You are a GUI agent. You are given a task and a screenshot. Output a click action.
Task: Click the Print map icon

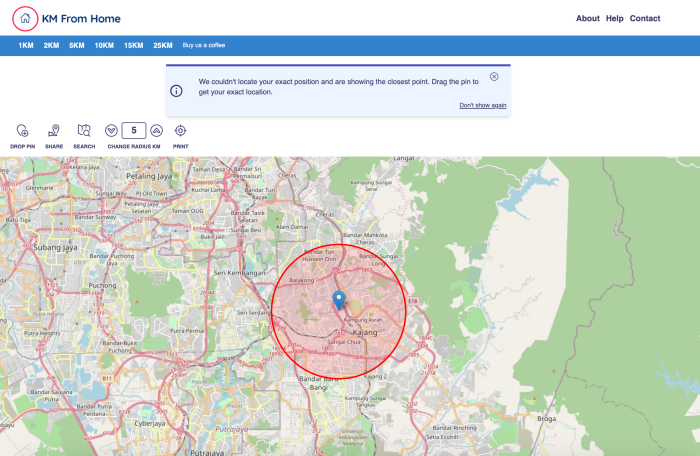[180, 131]
